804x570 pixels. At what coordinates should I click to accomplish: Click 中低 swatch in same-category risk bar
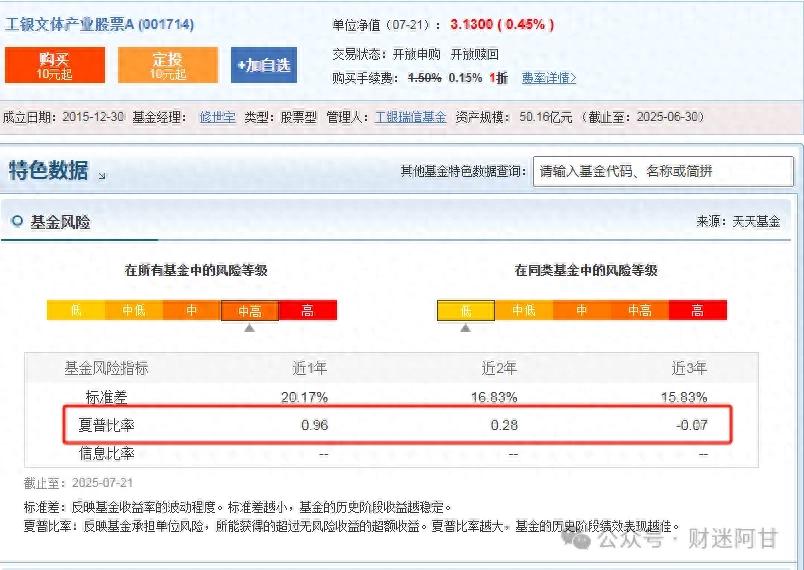524,310
